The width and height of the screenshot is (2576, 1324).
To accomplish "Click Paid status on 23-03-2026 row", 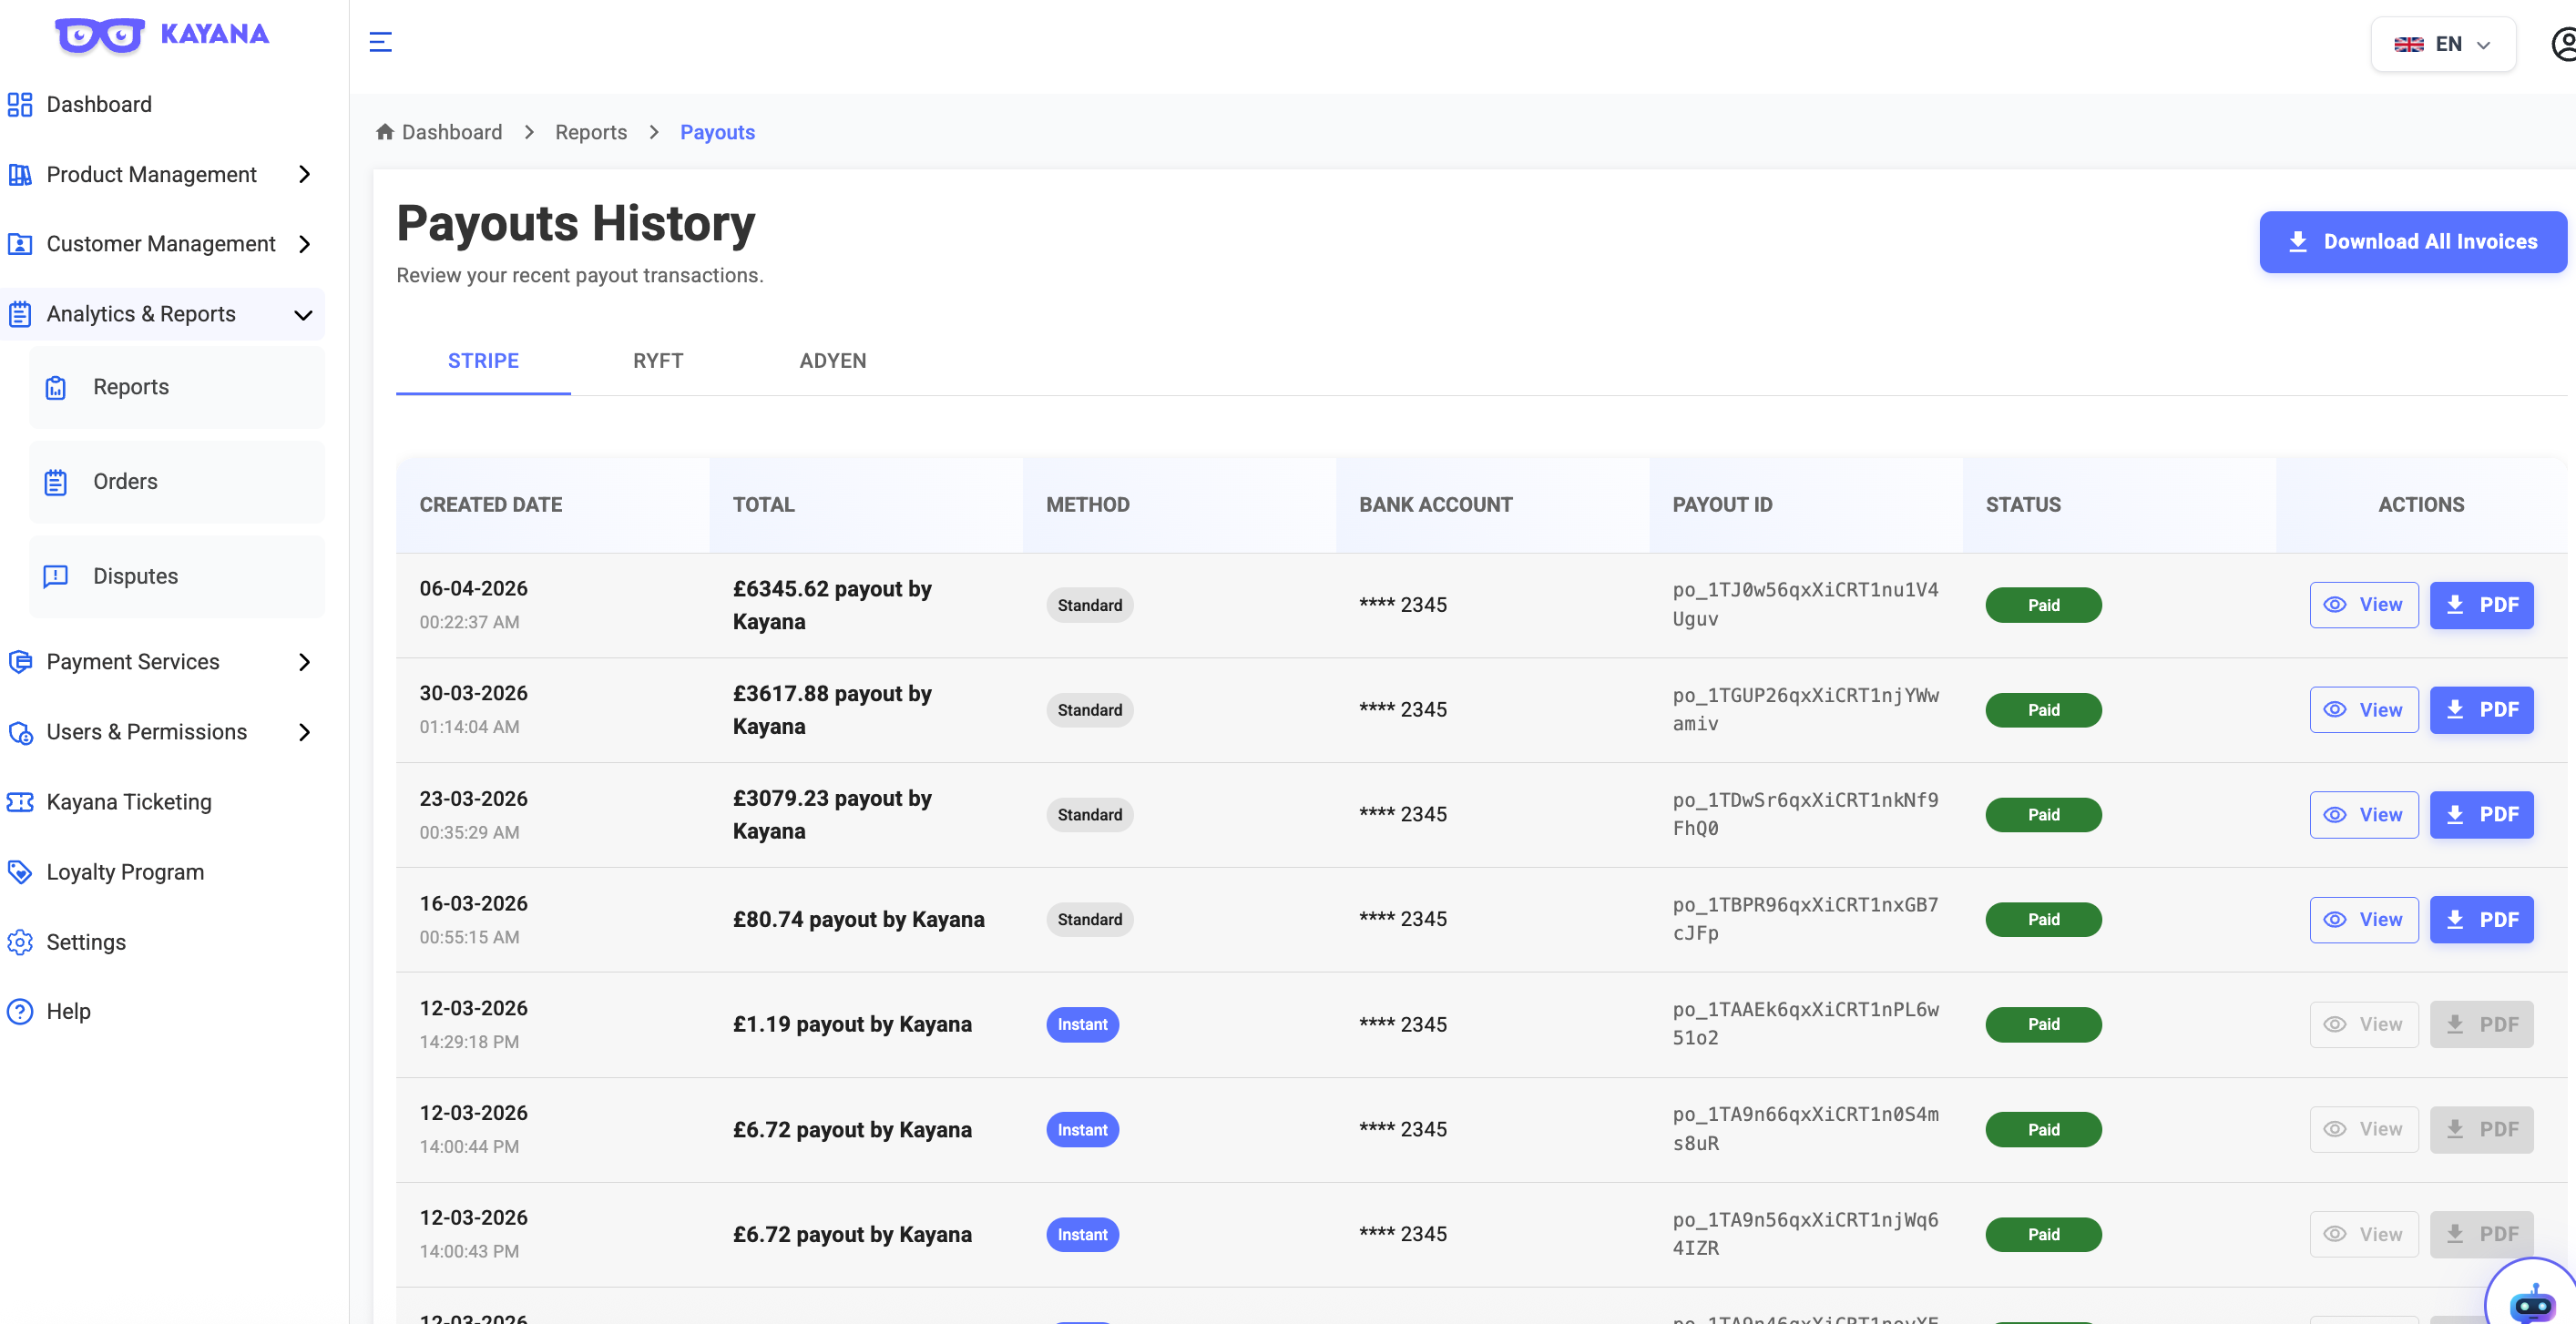I will pyautogui.click(x=2043, y=815).
